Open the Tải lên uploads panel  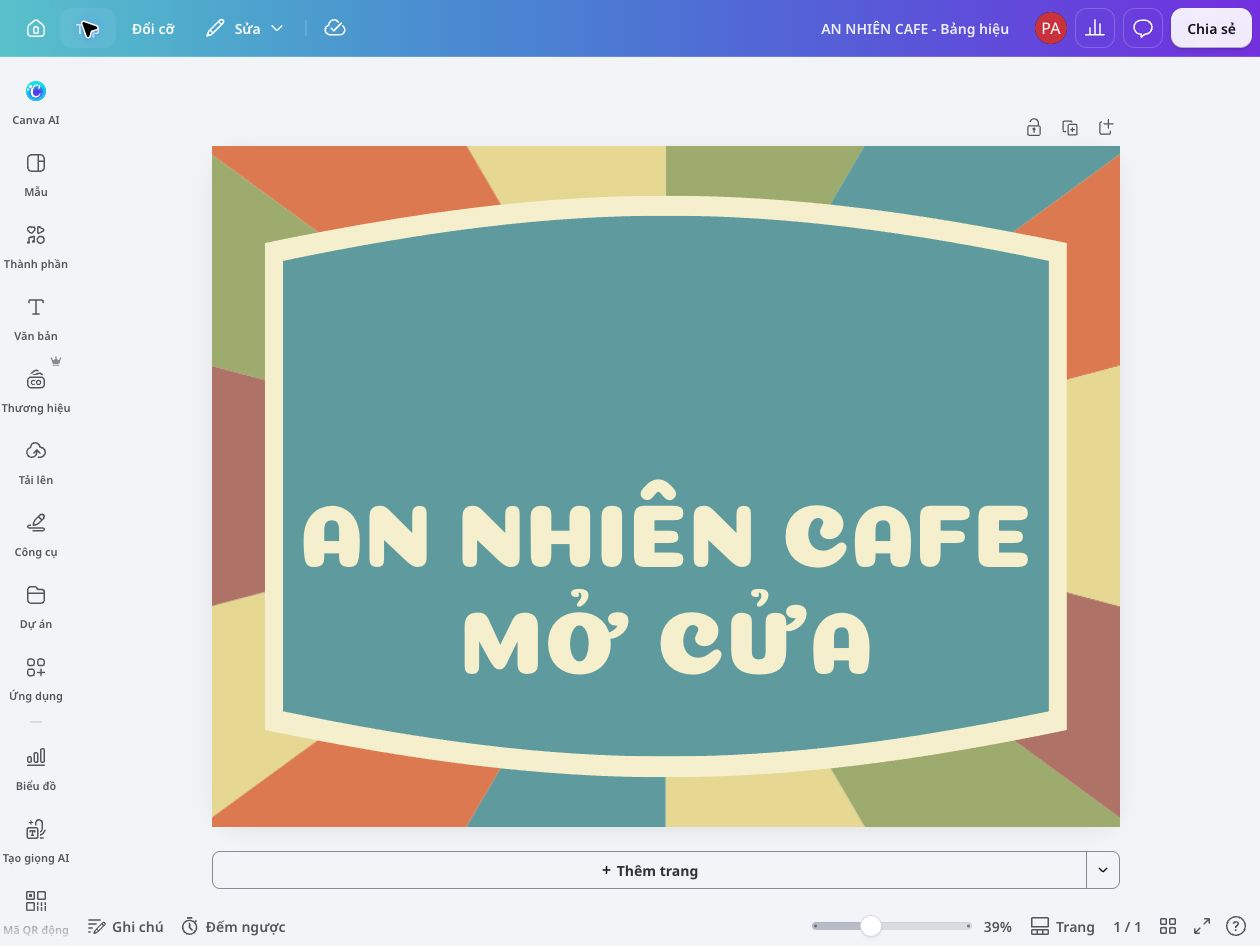tap(36, 463)
